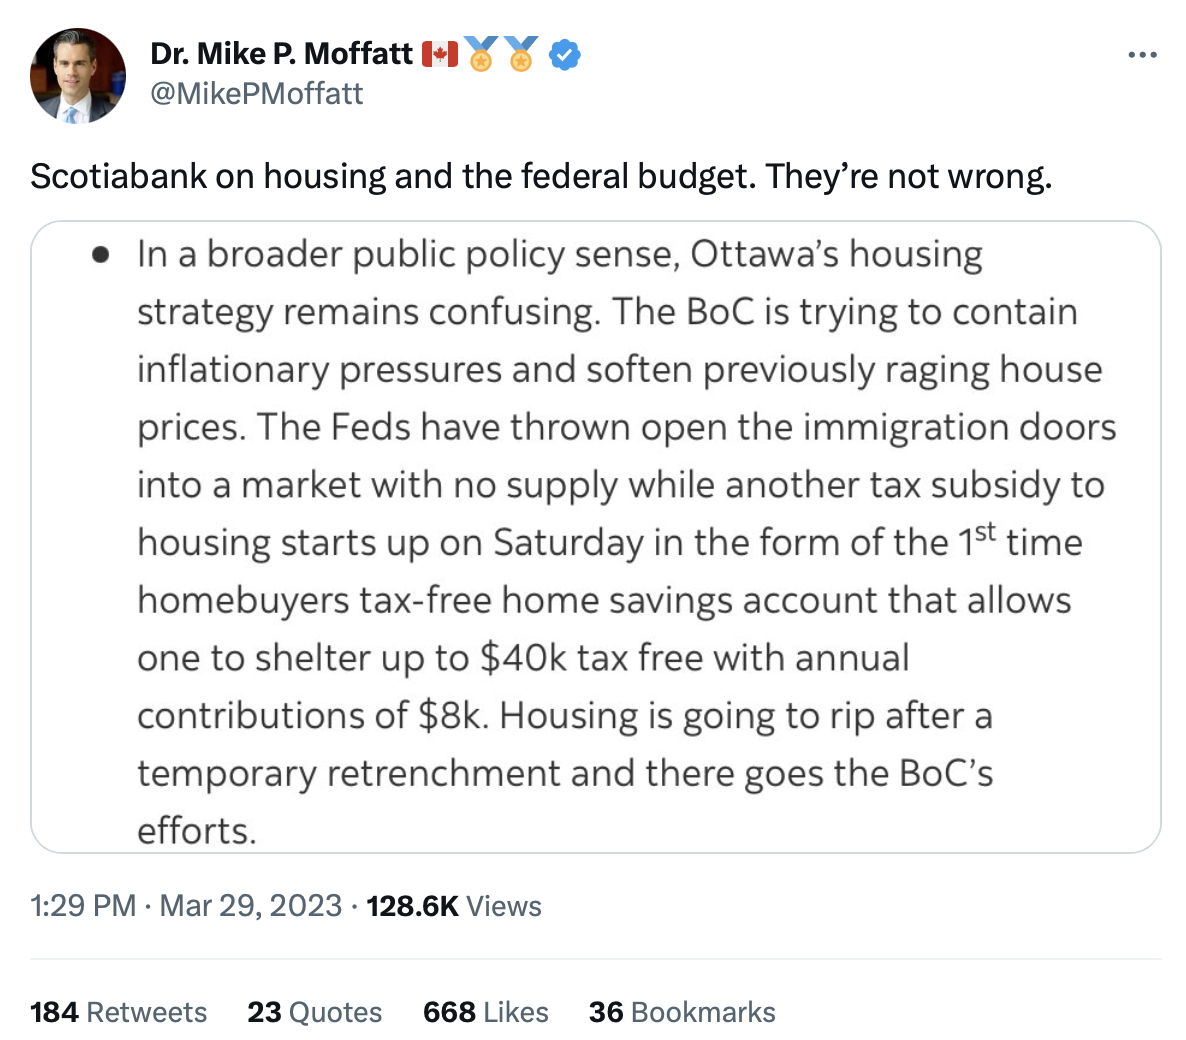The image size is (1186, 1040).
Task: Click the word Scotiabank in the tweet text
Action: pos(119,177)
